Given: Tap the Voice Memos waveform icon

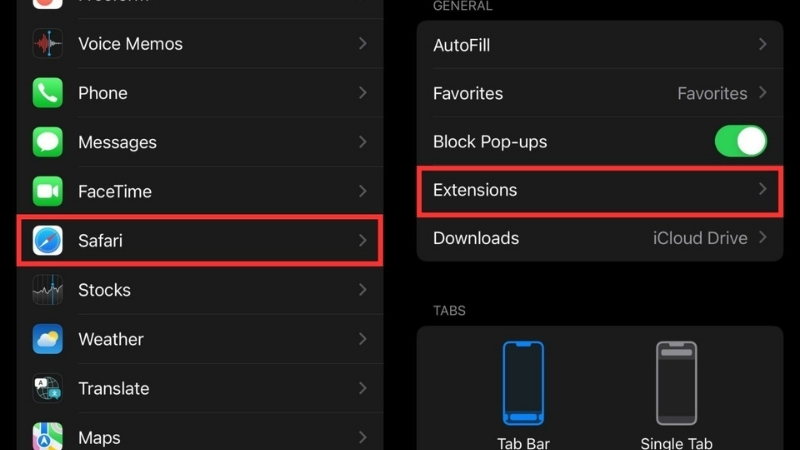Looking at the screenshot, I should coord(47,44).
